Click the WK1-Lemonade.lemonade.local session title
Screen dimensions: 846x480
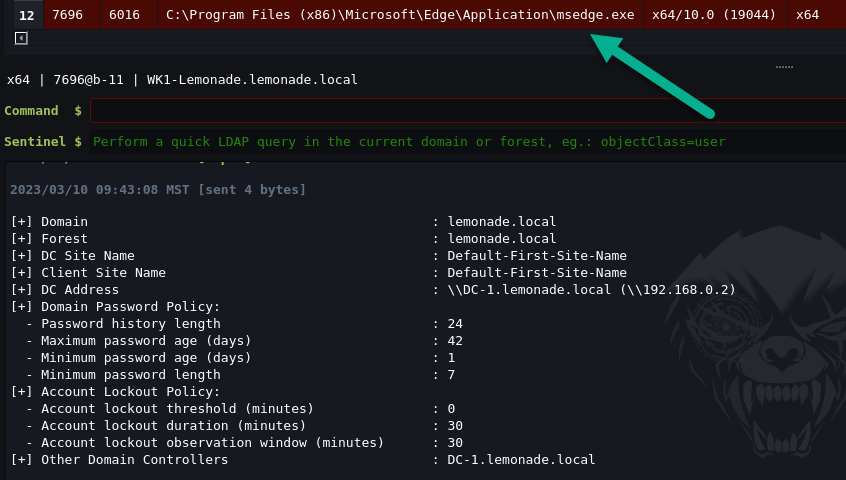pos(252,80)
